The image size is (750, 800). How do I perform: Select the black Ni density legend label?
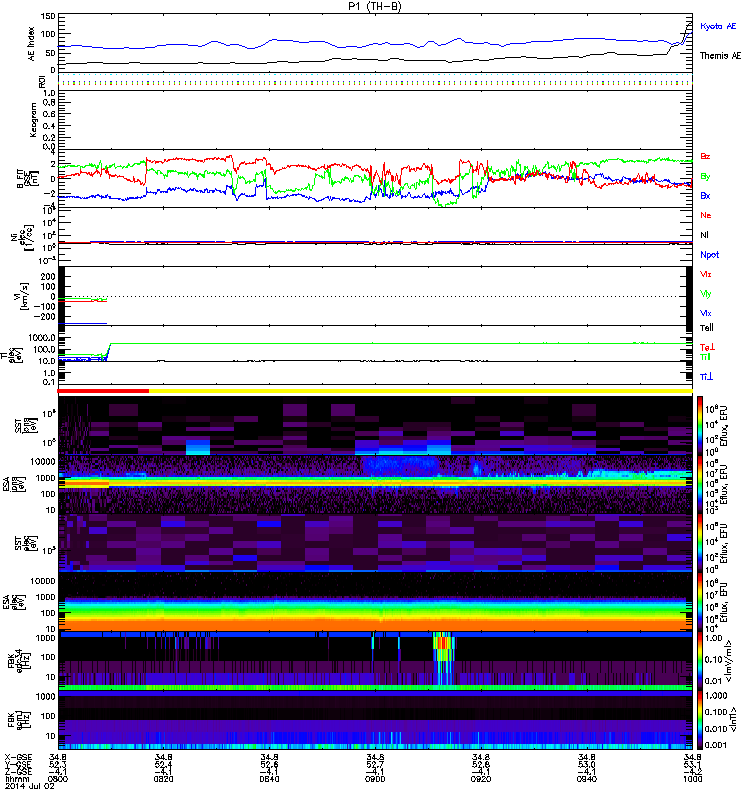pyautogui.click(x=704, y=235)
